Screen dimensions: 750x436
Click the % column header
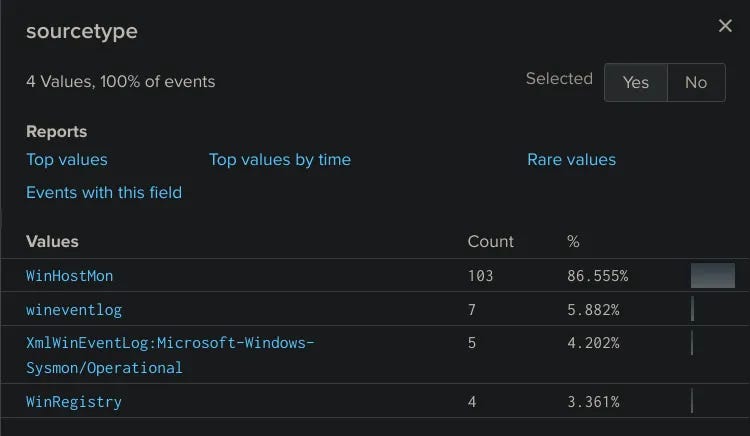573,241
